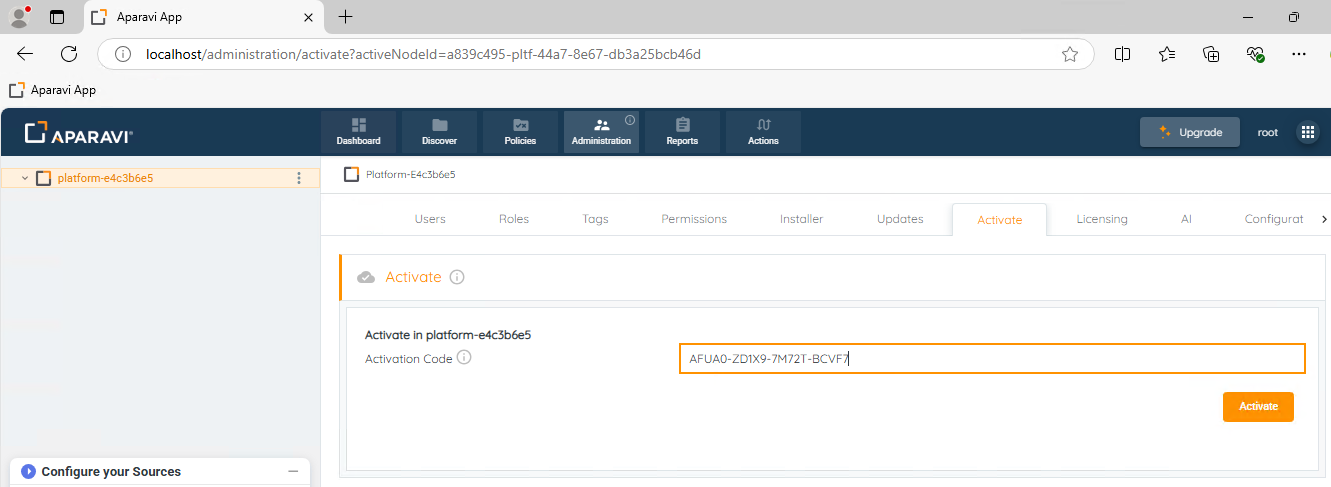This screenshot has height=487, width=1331.
Task: Collapse the platform-e4c3b6e5 tree node
Action: 24,178
